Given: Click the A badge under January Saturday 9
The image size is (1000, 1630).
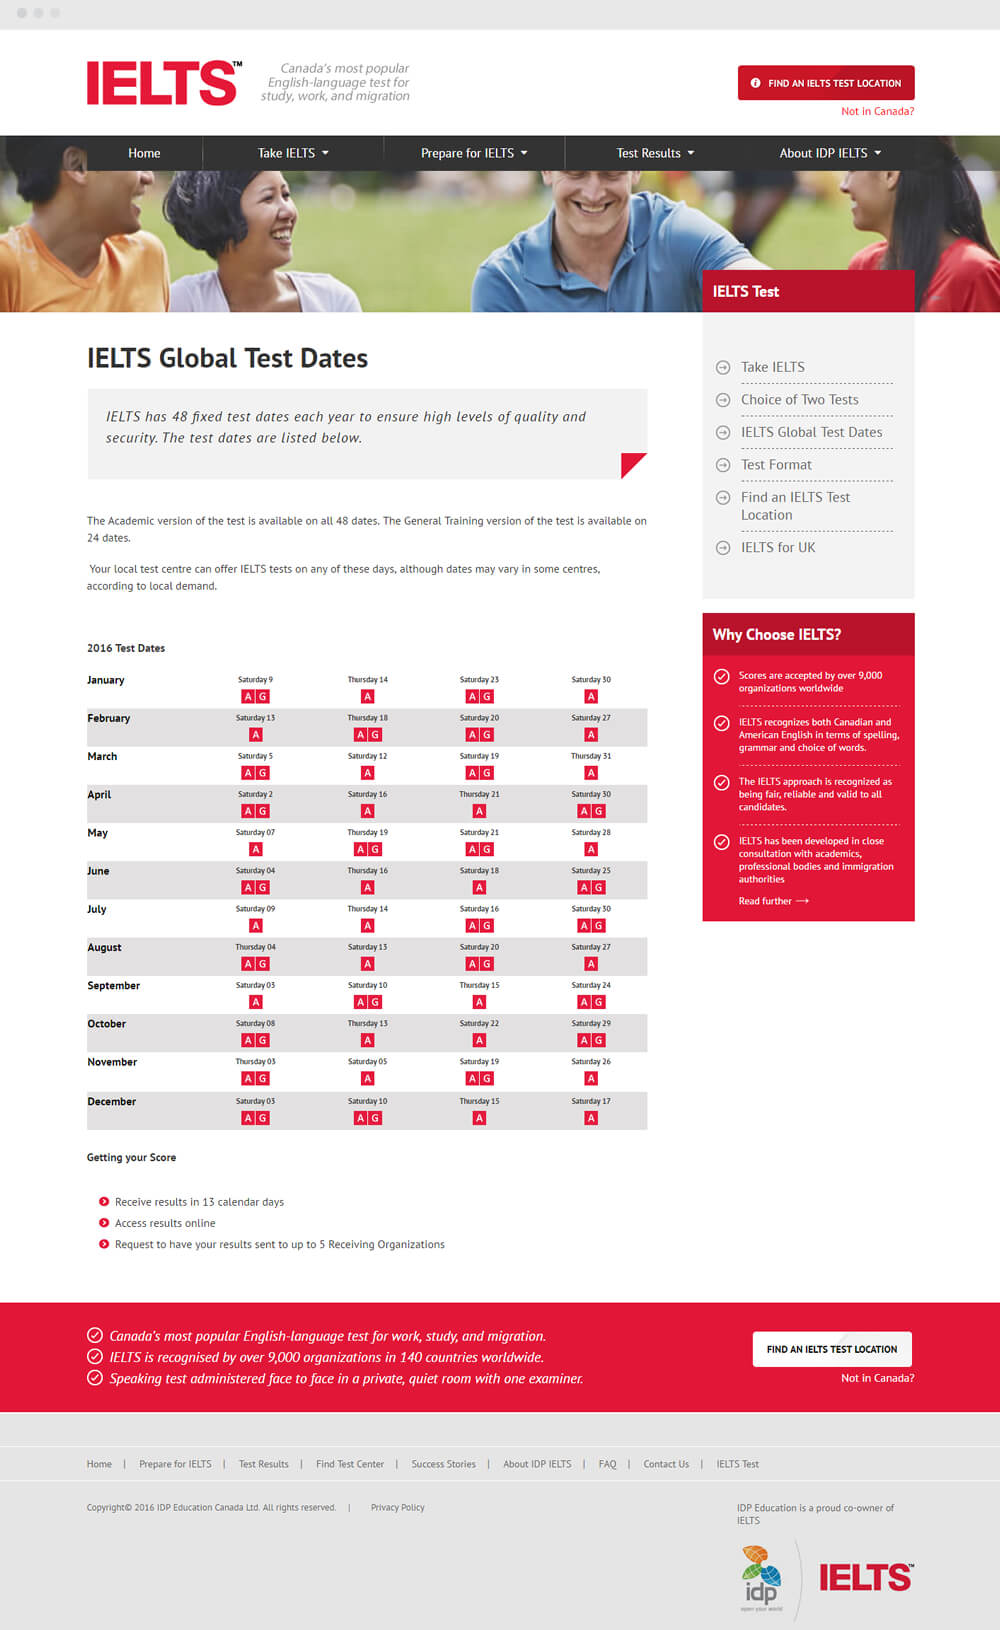Looking at the screenshot, I should tap(248, 697).
